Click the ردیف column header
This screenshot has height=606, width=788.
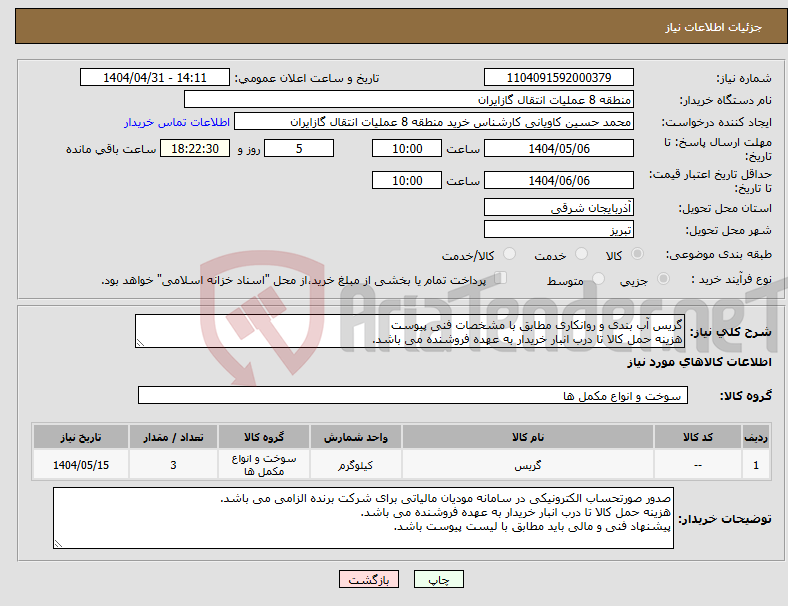[756, 437]
